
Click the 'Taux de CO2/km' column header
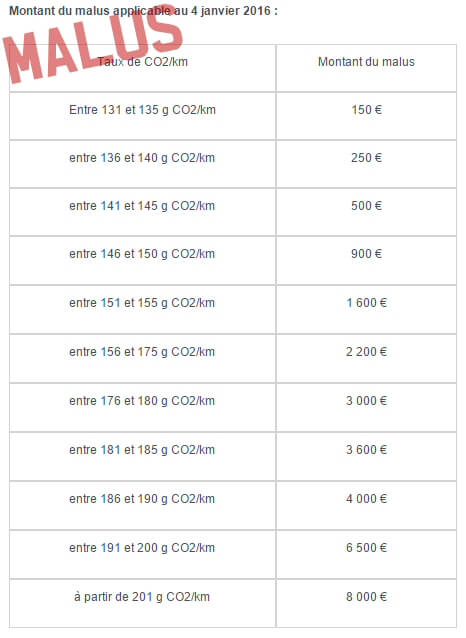point(142,62)
